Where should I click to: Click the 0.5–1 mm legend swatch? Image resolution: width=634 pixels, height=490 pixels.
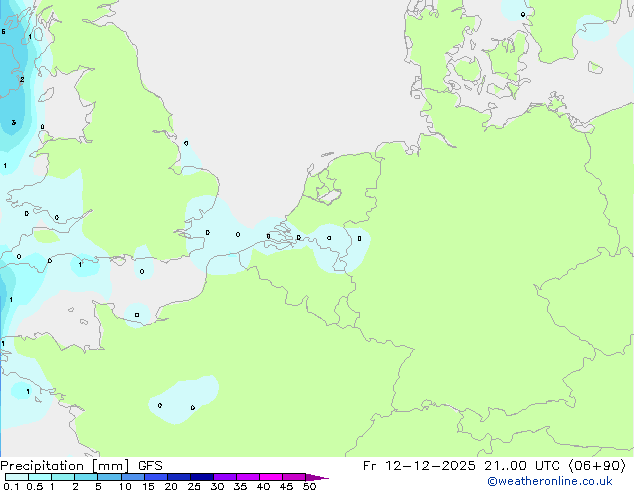[40, 477]
